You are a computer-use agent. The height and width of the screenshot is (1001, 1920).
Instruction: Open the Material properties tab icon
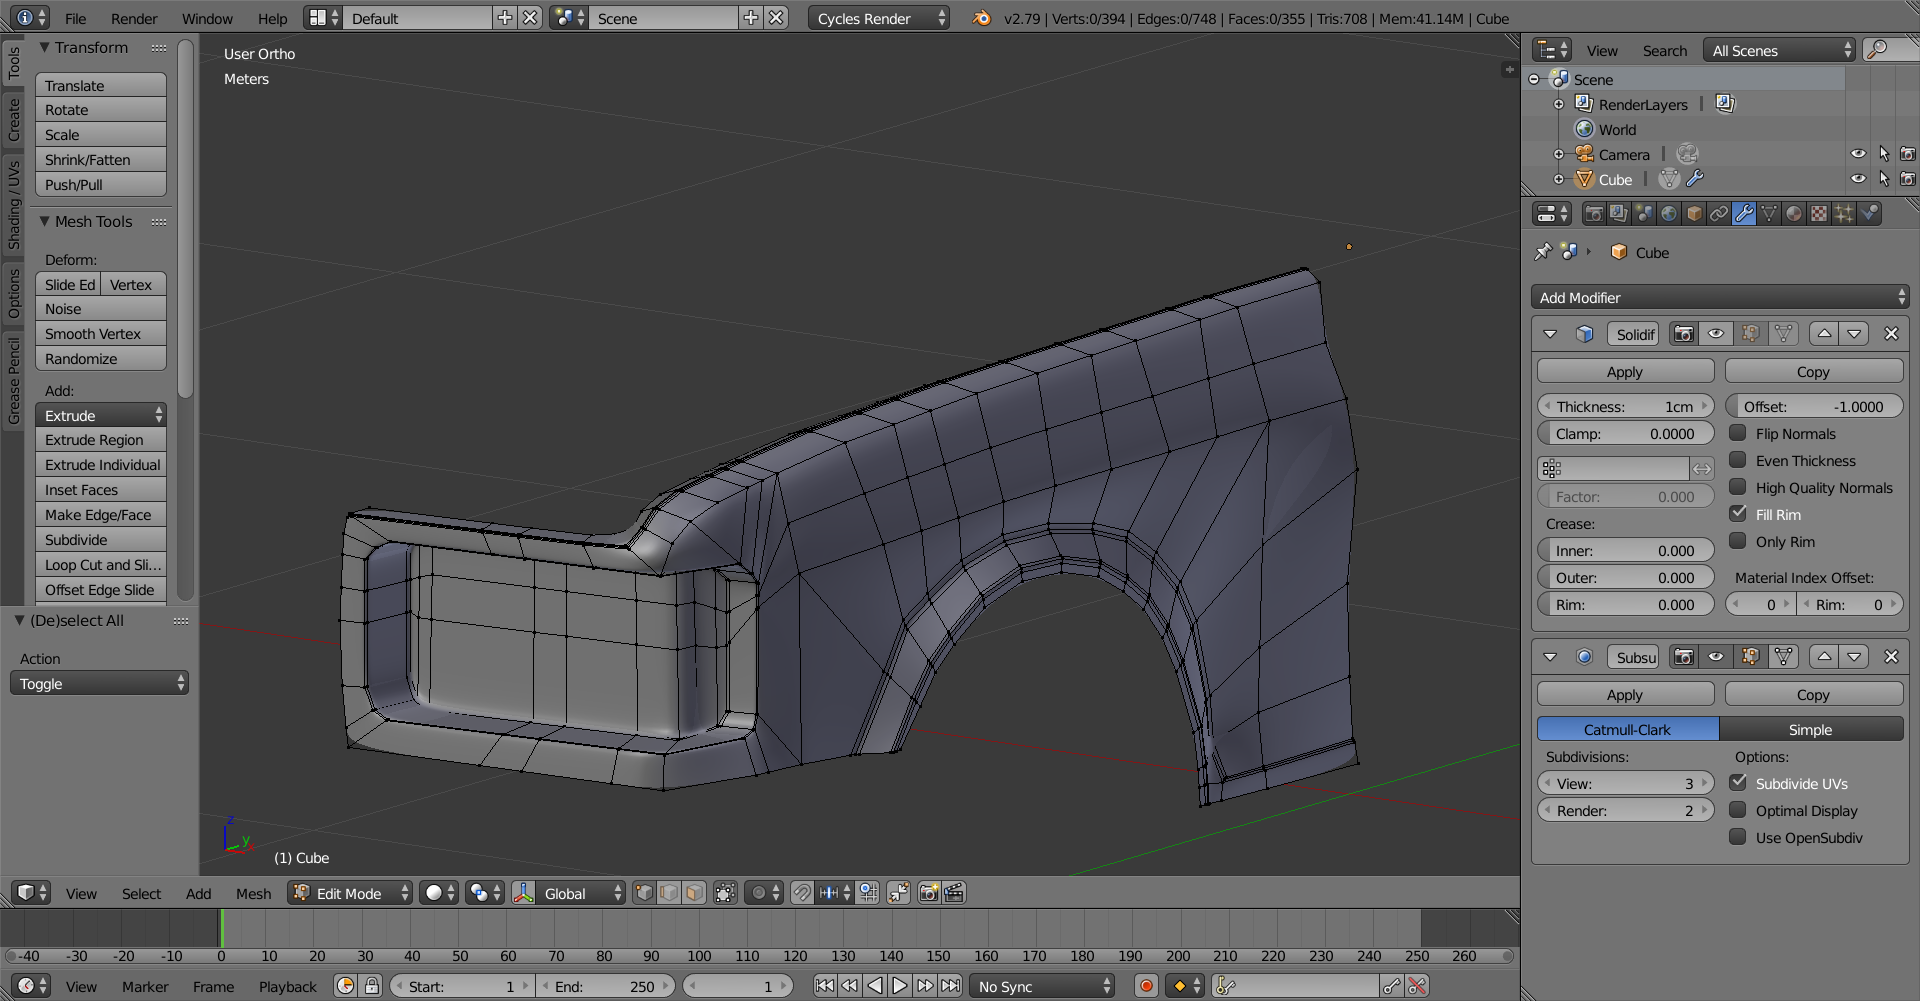(1794, 214)
